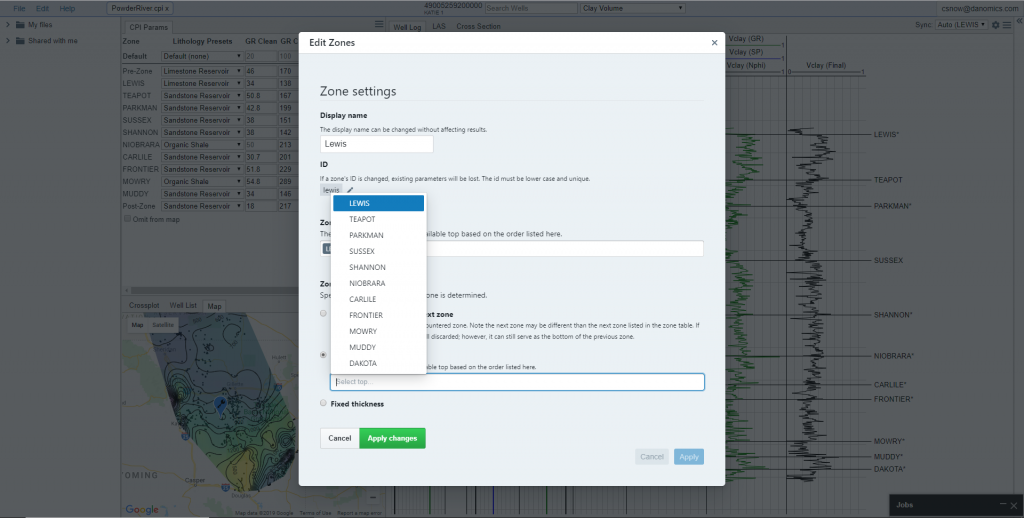
Task: Click the Google logo on the map
Action: (142, 509)
